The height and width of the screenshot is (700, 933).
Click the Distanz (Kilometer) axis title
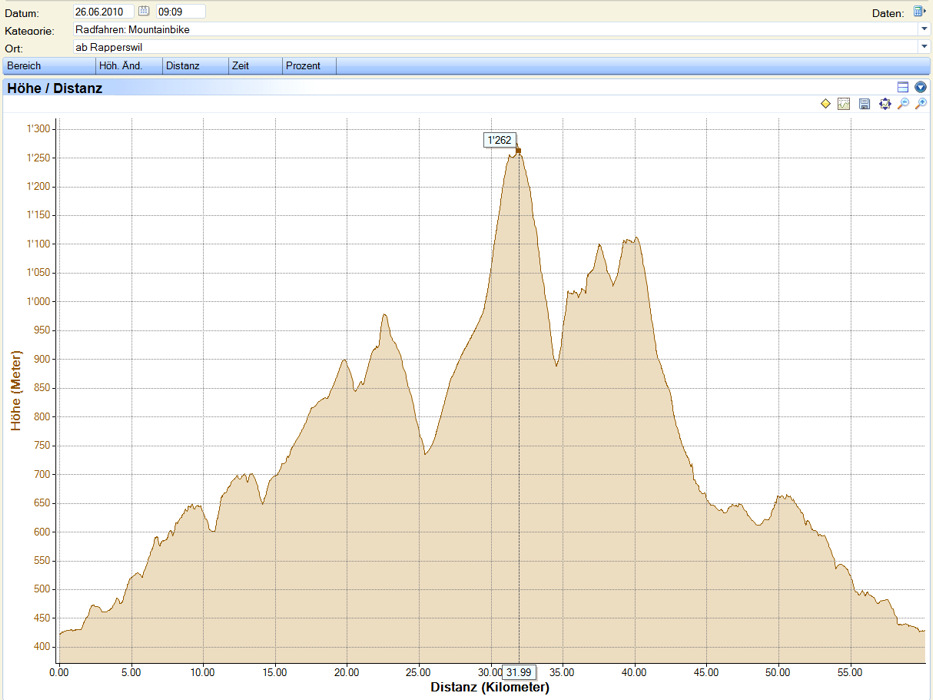click(490, 687)
